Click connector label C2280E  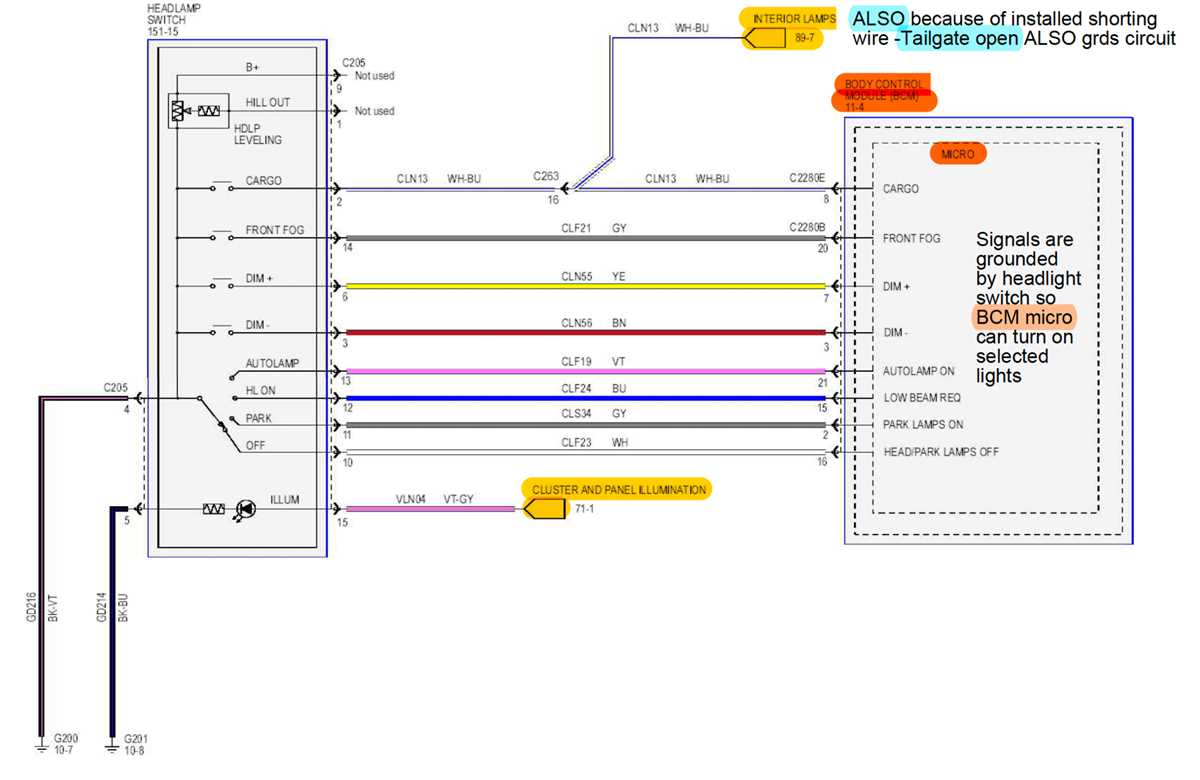[x=807, y=178]
